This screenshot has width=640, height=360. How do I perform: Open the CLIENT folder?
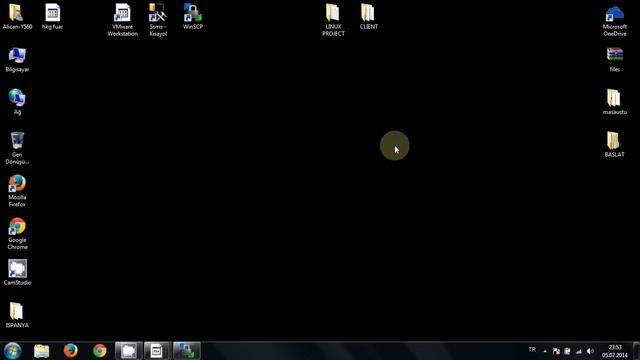(x=368, y=16)
